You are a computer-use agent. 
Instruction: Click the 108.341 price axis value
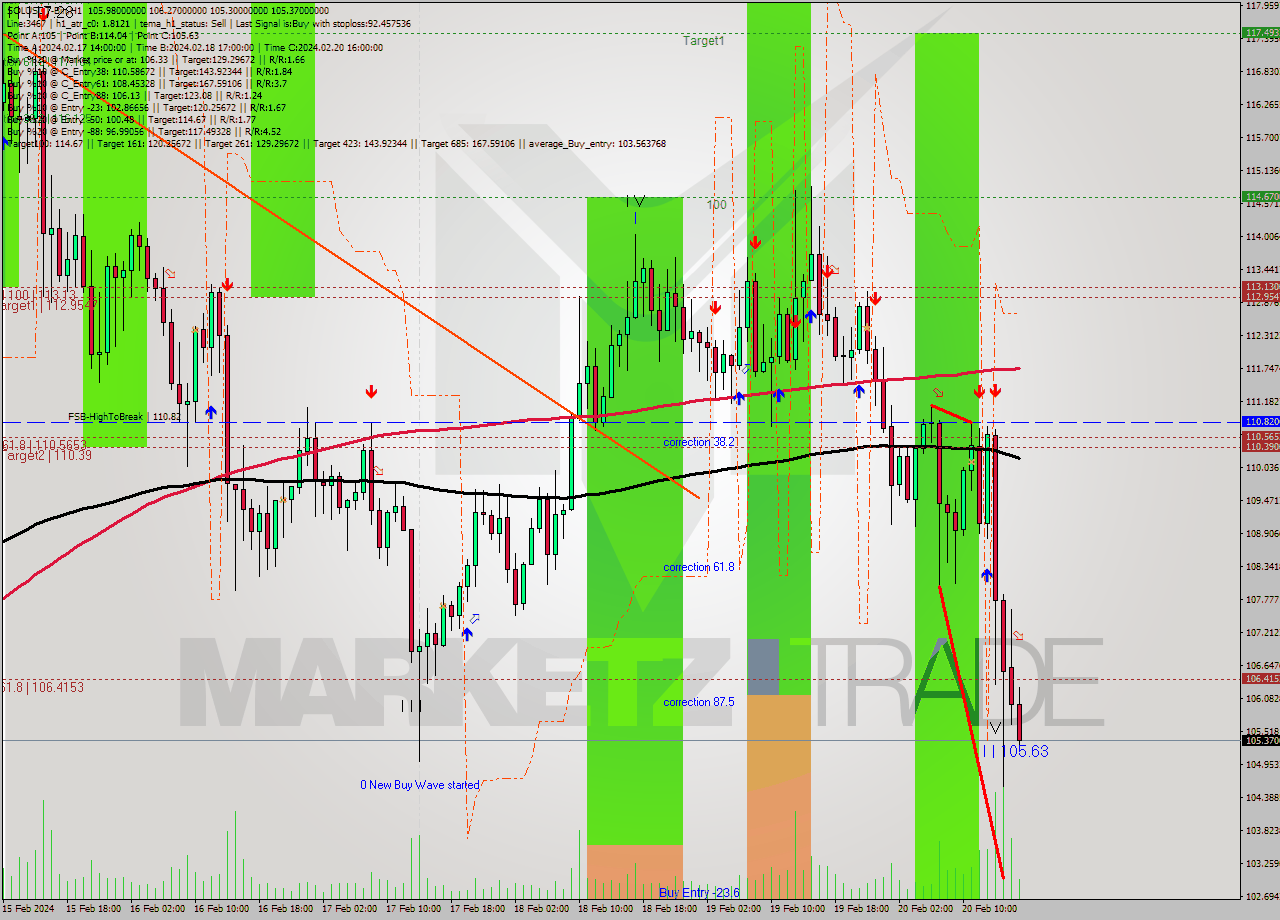tap(1262, 566)
